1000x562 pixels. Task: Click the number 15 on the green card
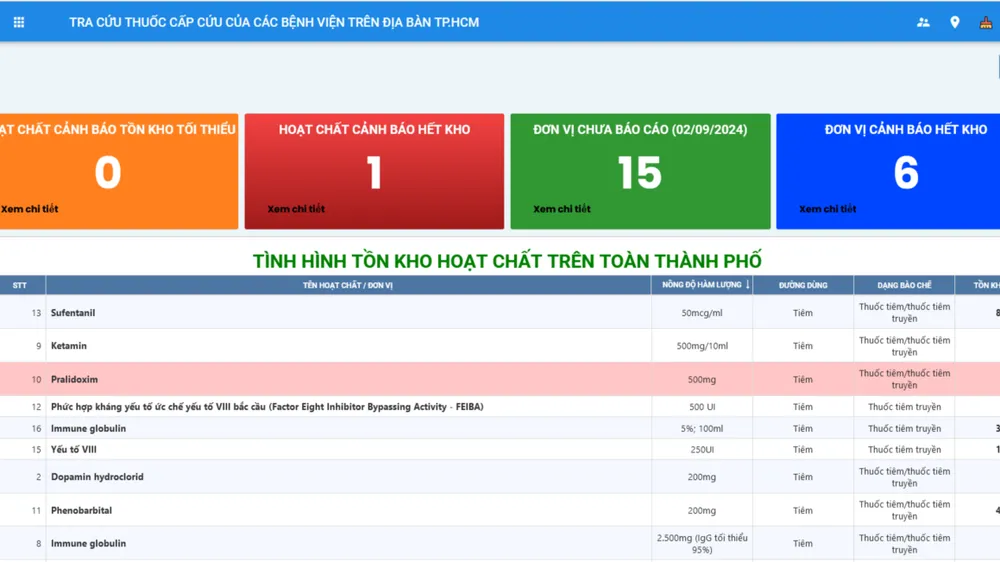pyautogui.click(x=640, y=173)
